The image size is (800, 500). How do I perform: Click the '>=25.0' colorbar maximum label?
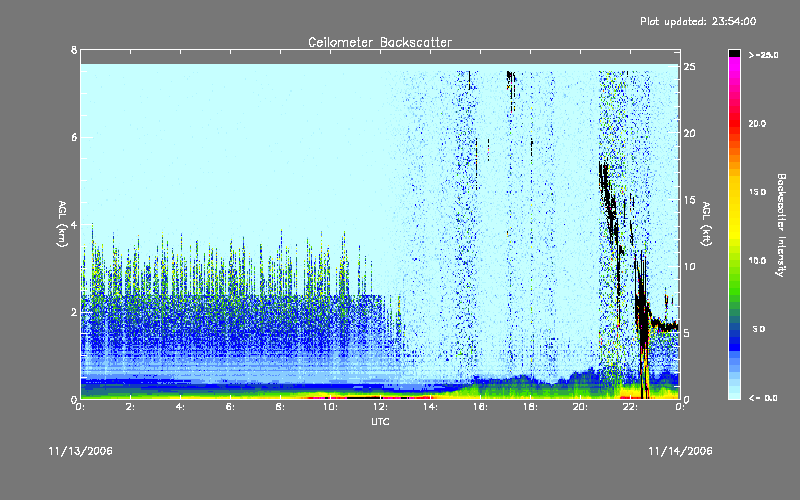coord(764,55)
